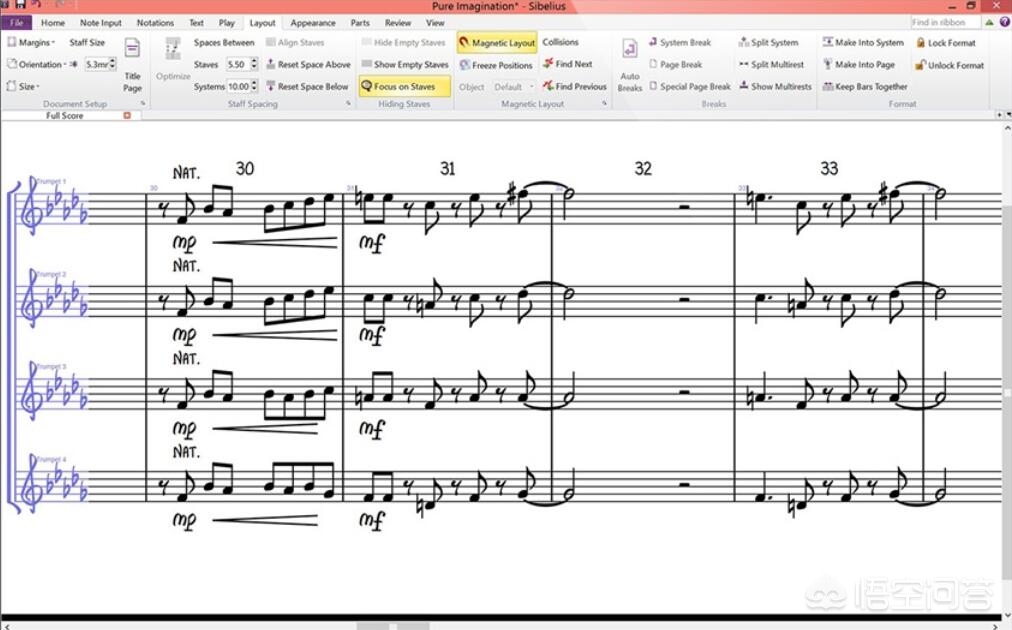This screenshot has height=630, width=1012.
Task: Select the NAT. text above the top staff
Action: coord(187,173)
